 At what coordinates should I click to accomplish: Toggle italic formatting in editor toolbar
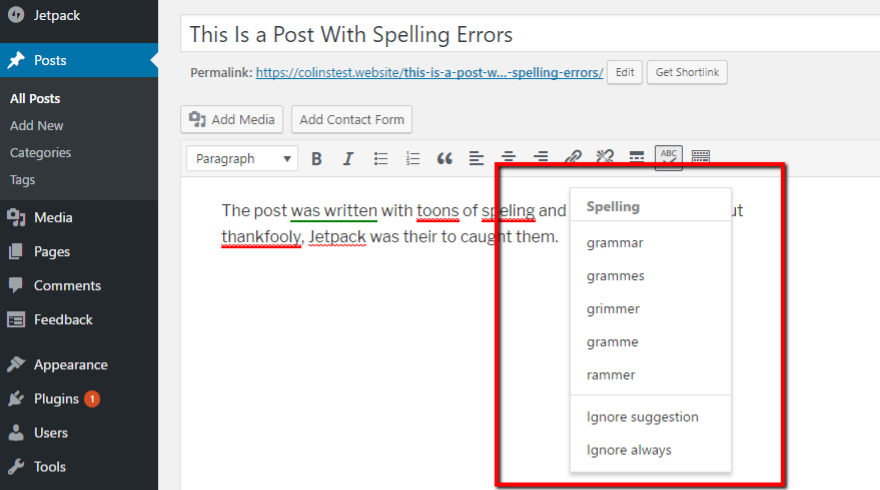click(348, 159)
